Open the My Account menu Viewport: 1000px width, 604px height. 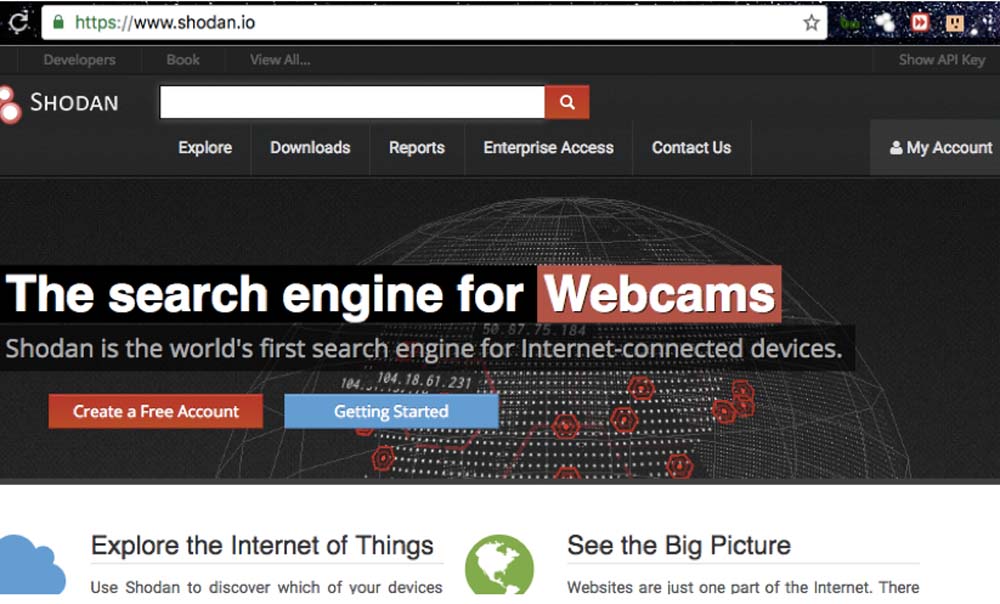coord(941,147)
